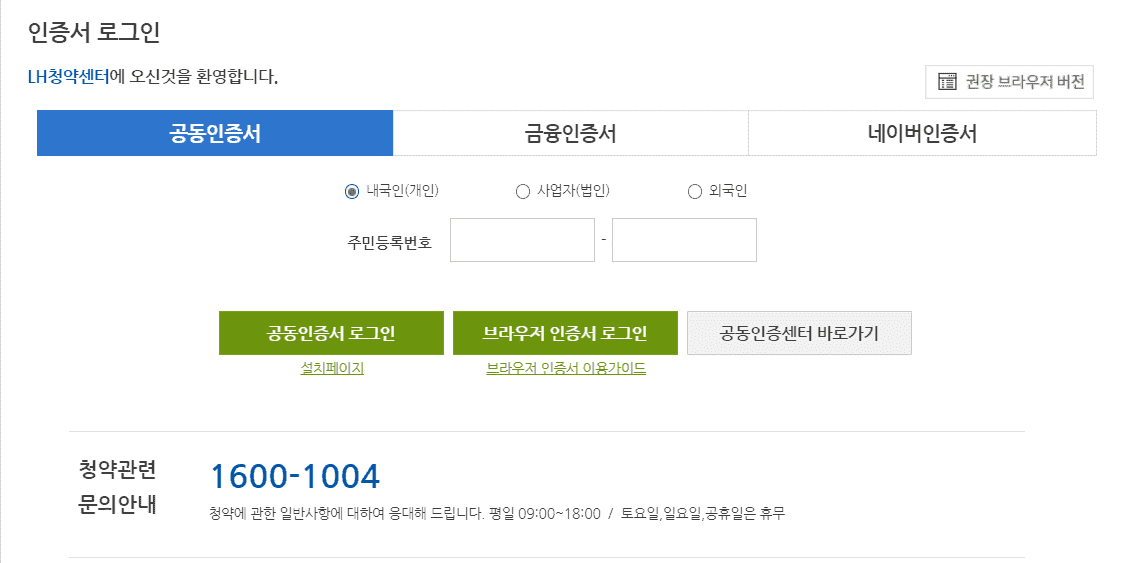Open the 네이버인증서 tab
Viewport: 1123px width, 563px height.
tap(922, 133)
